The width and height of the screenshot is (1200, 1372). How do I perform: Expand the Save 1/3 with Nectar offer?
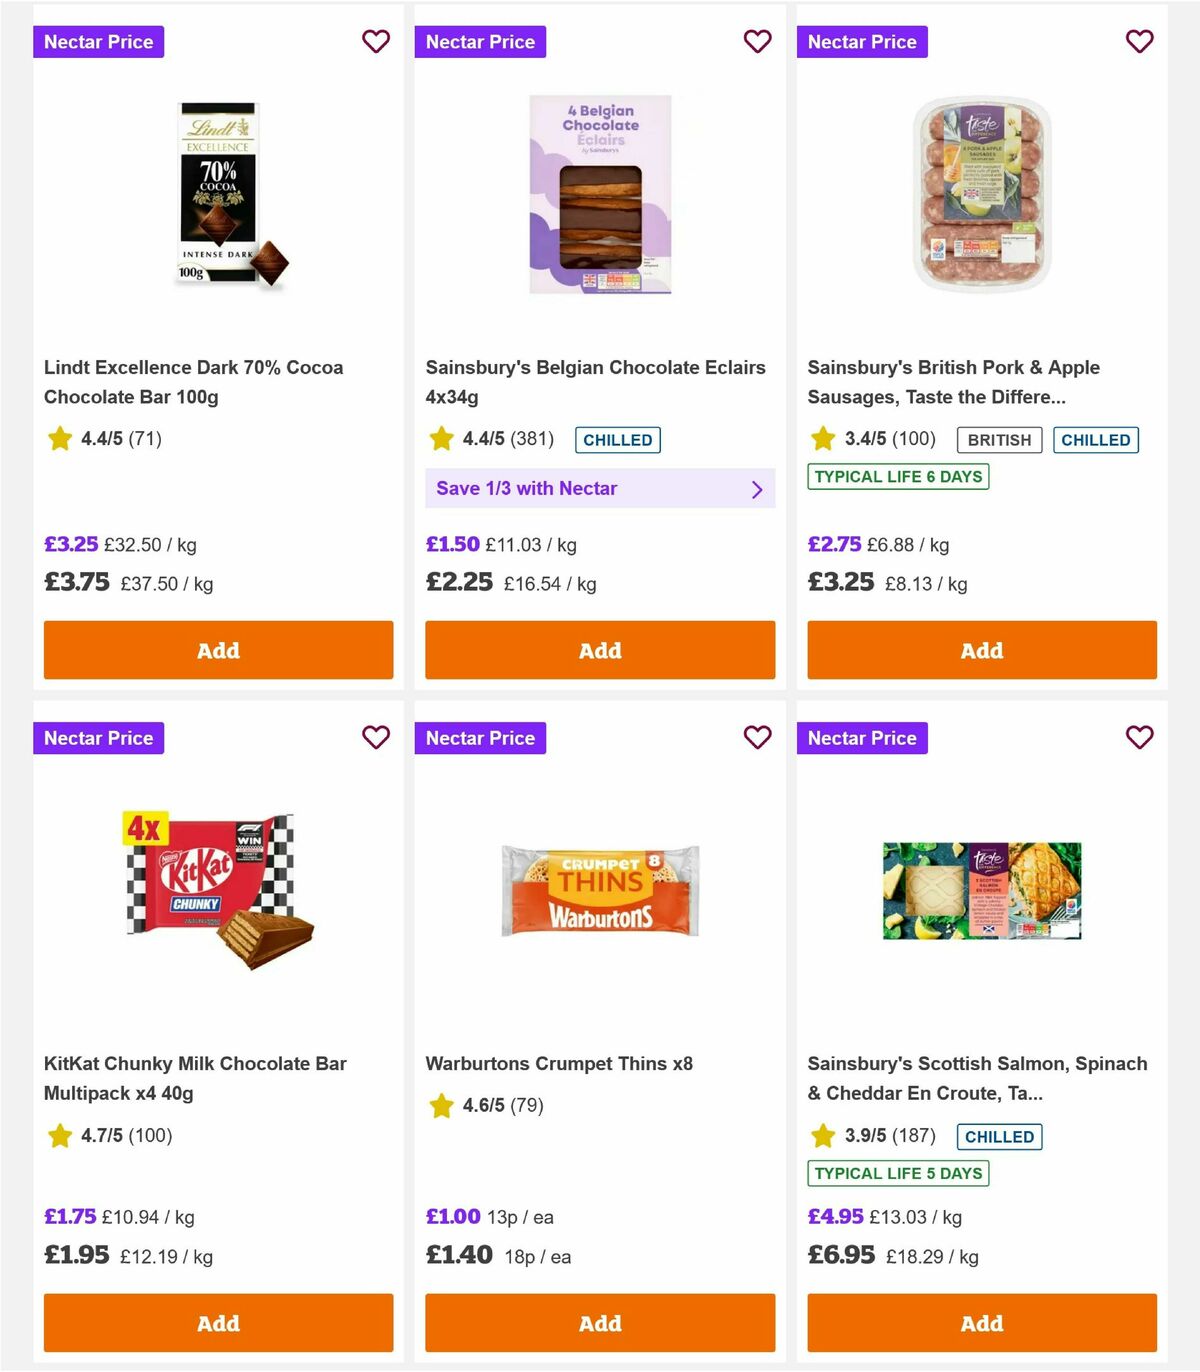599,488
